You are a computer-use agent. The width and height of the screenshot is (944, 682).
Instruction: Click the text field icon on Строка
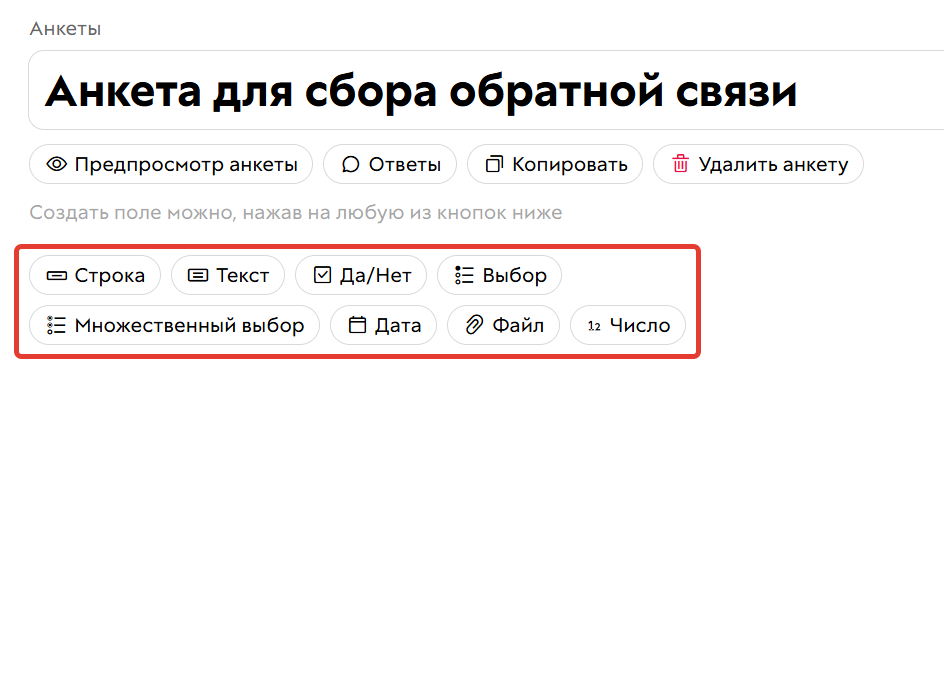coord(58,275)
